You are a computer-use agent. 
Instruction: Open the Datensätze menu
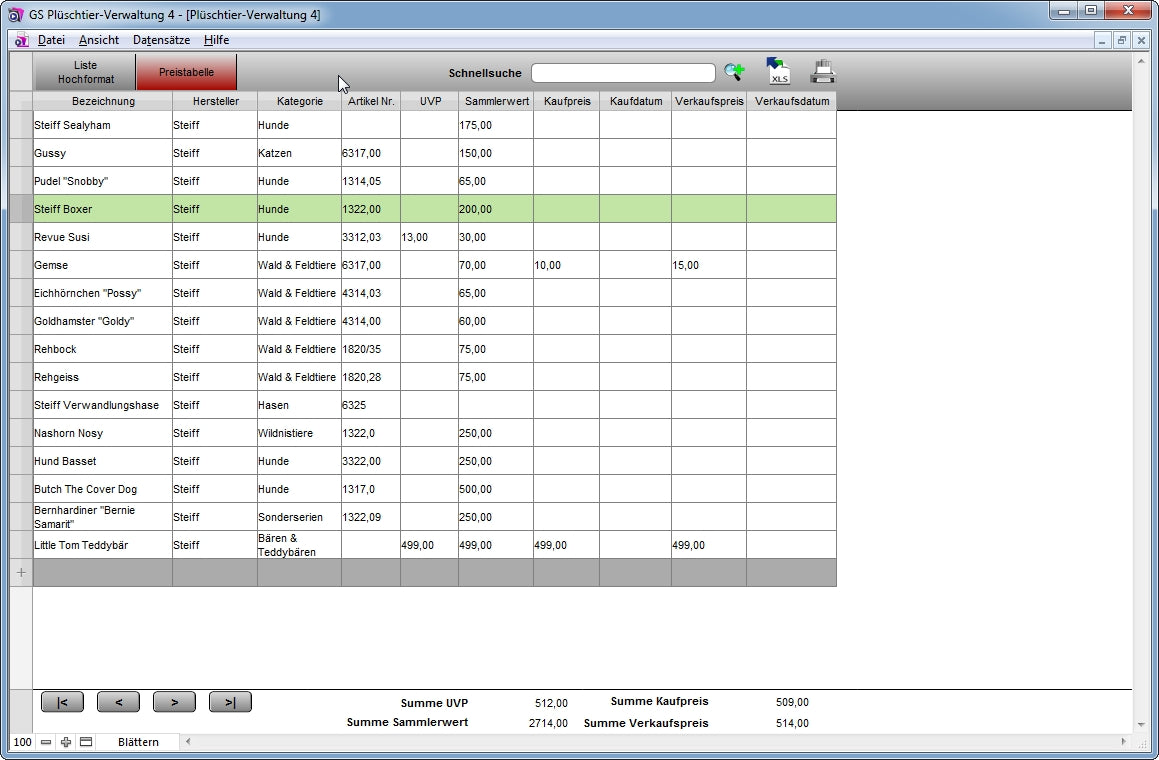161,40
